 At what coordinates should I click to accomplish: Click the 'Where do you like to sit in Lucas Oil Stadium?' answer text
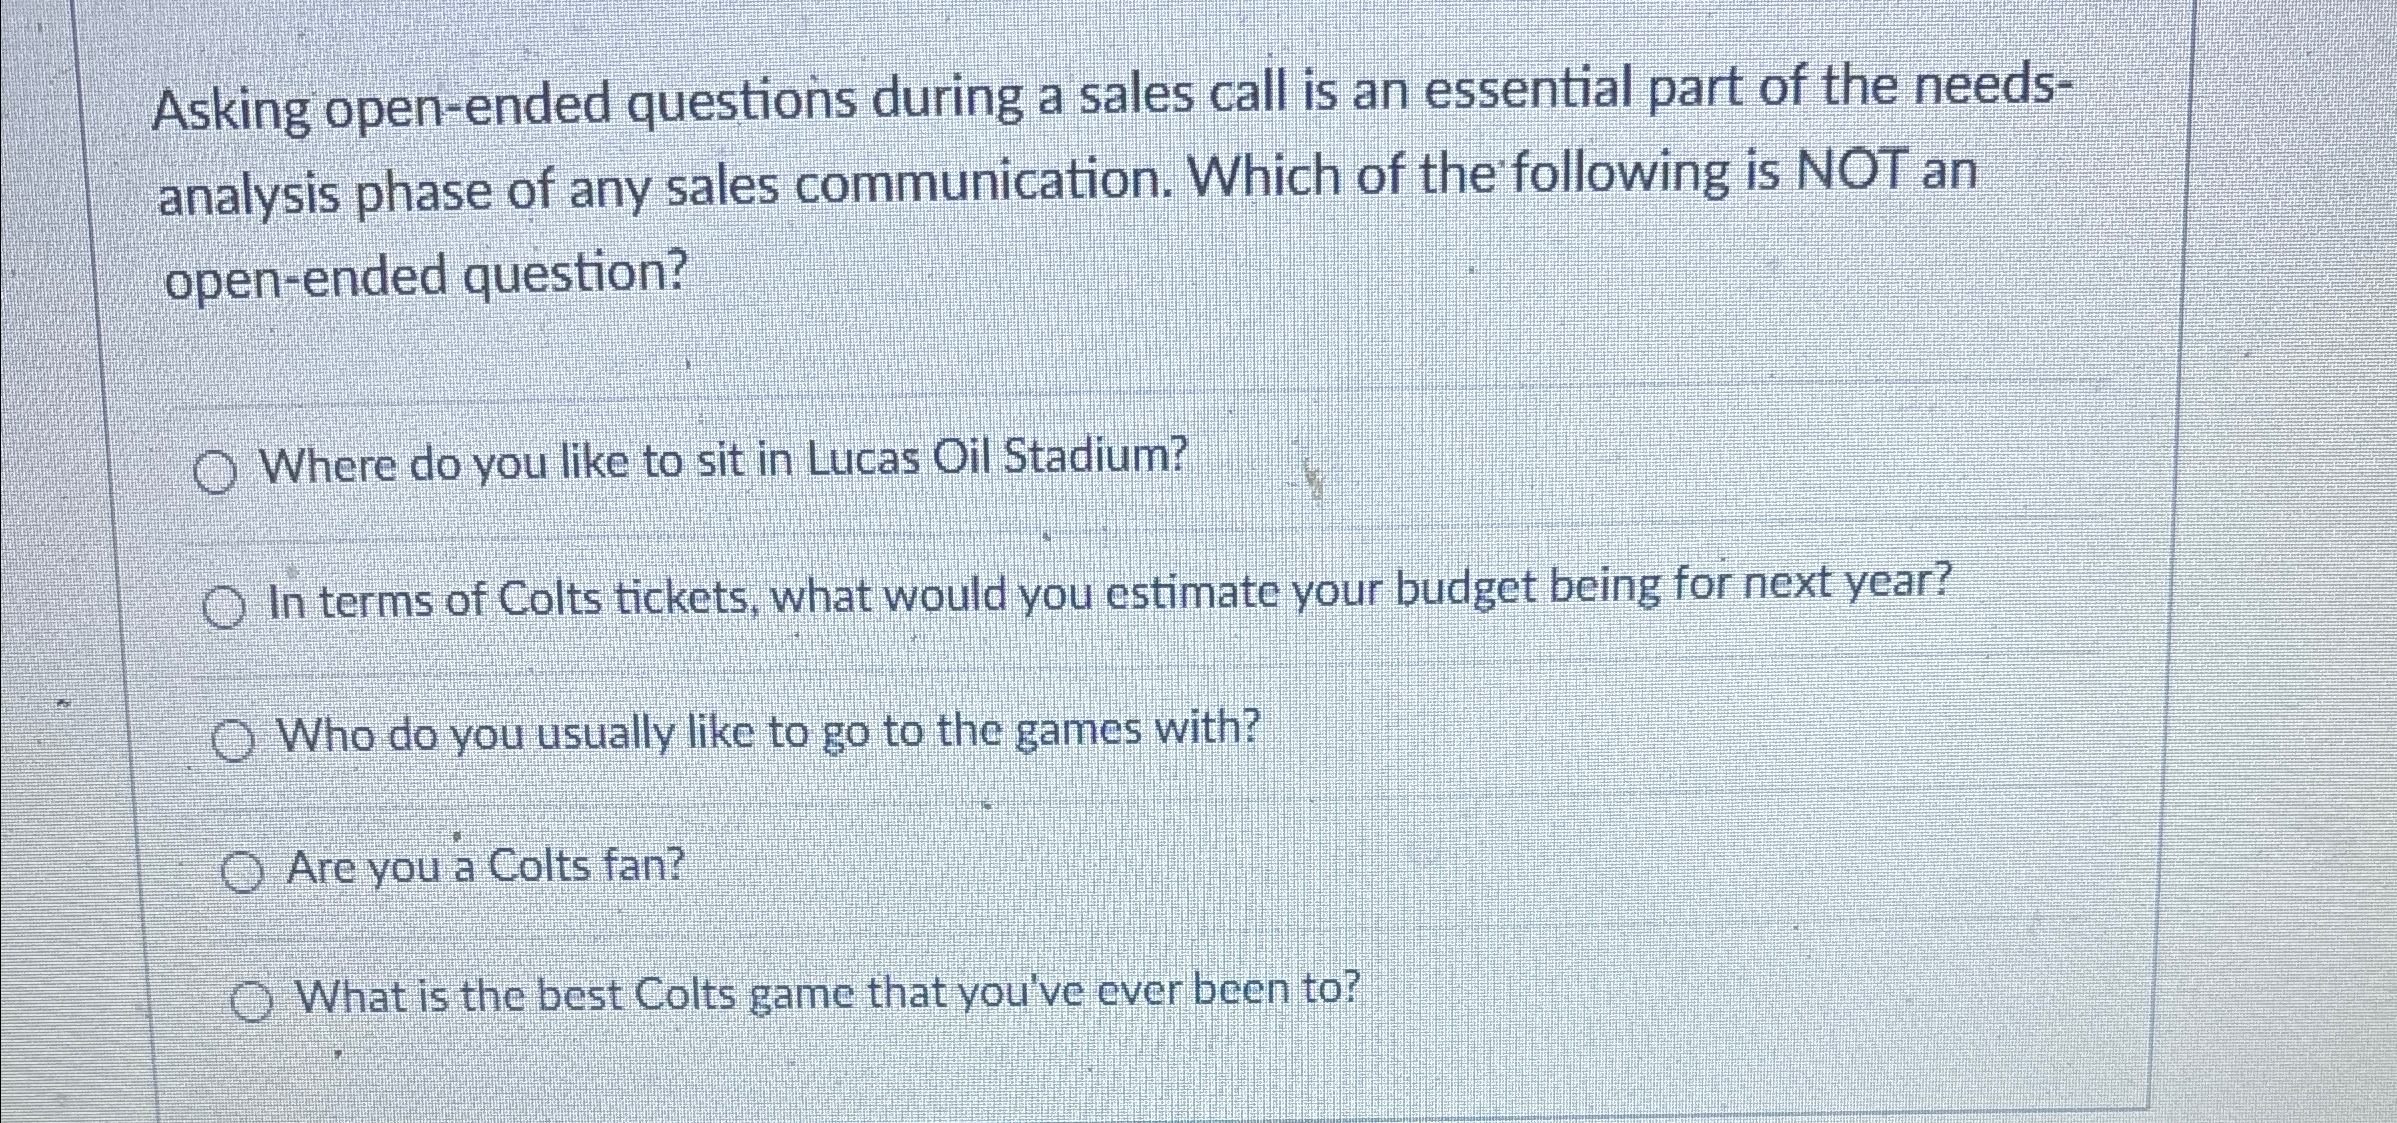click(x=724, y=461)
